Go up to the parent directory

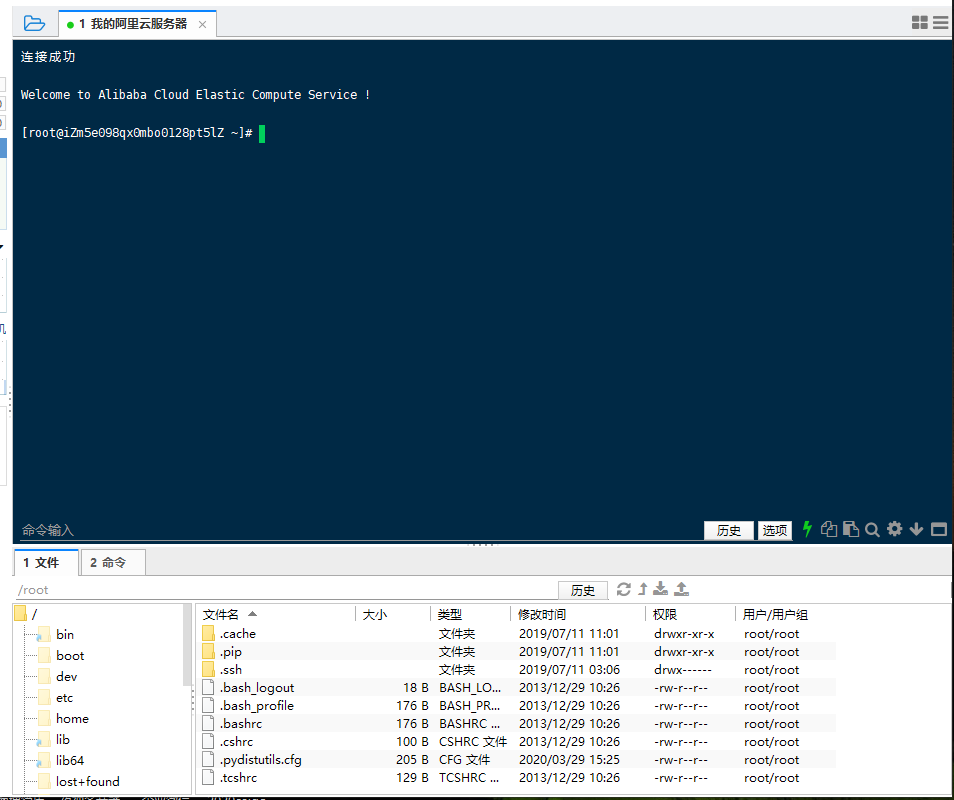[x=642, y=589]
